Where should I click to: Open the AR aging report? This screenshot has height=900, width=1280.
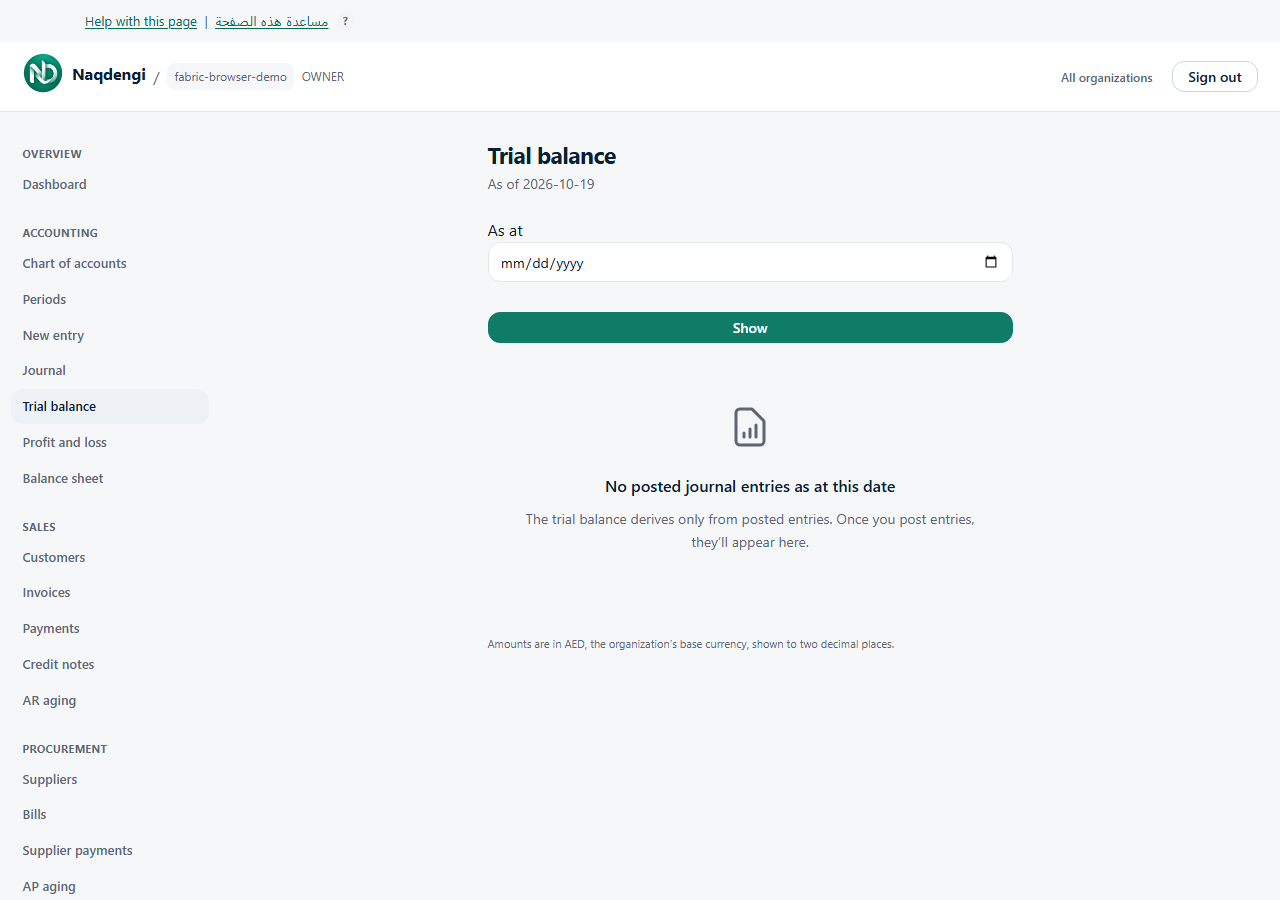[49, 700]
